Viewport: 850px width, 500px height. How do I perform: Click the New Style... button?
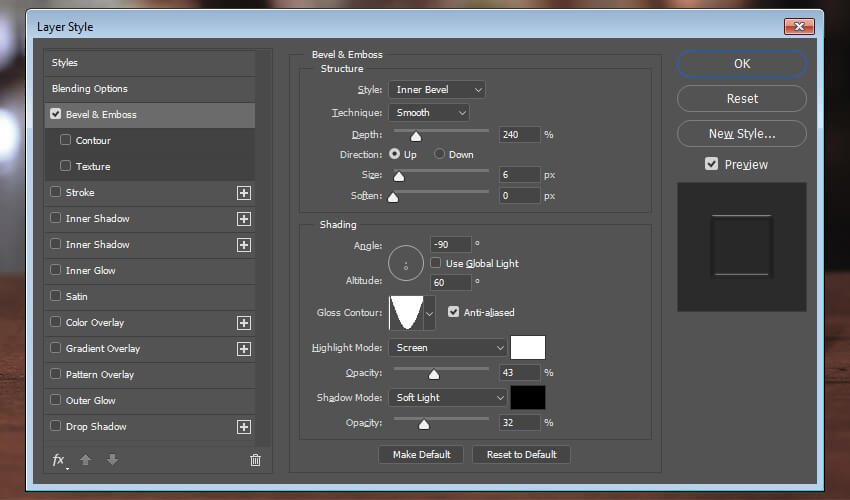742,133
